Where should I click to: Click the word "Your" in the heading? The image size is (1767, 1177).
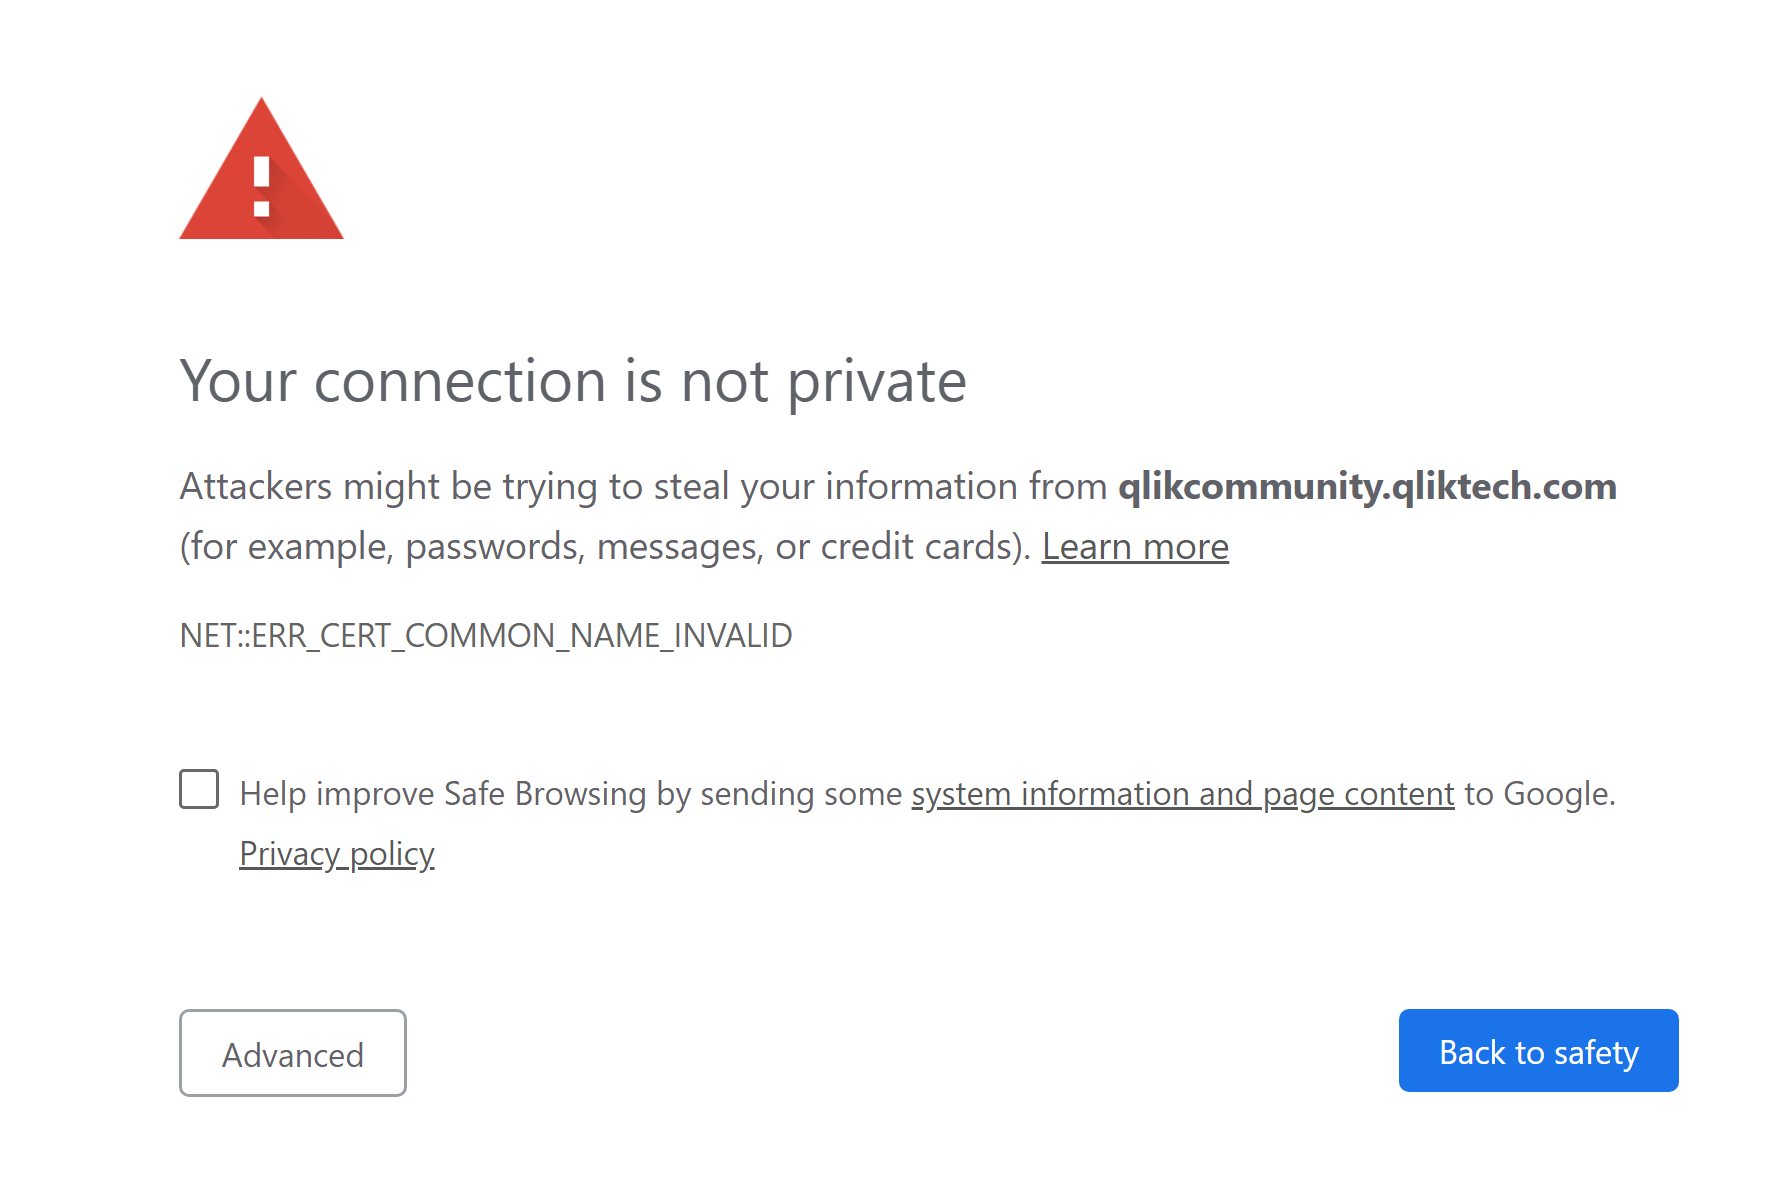pos(238,381)
